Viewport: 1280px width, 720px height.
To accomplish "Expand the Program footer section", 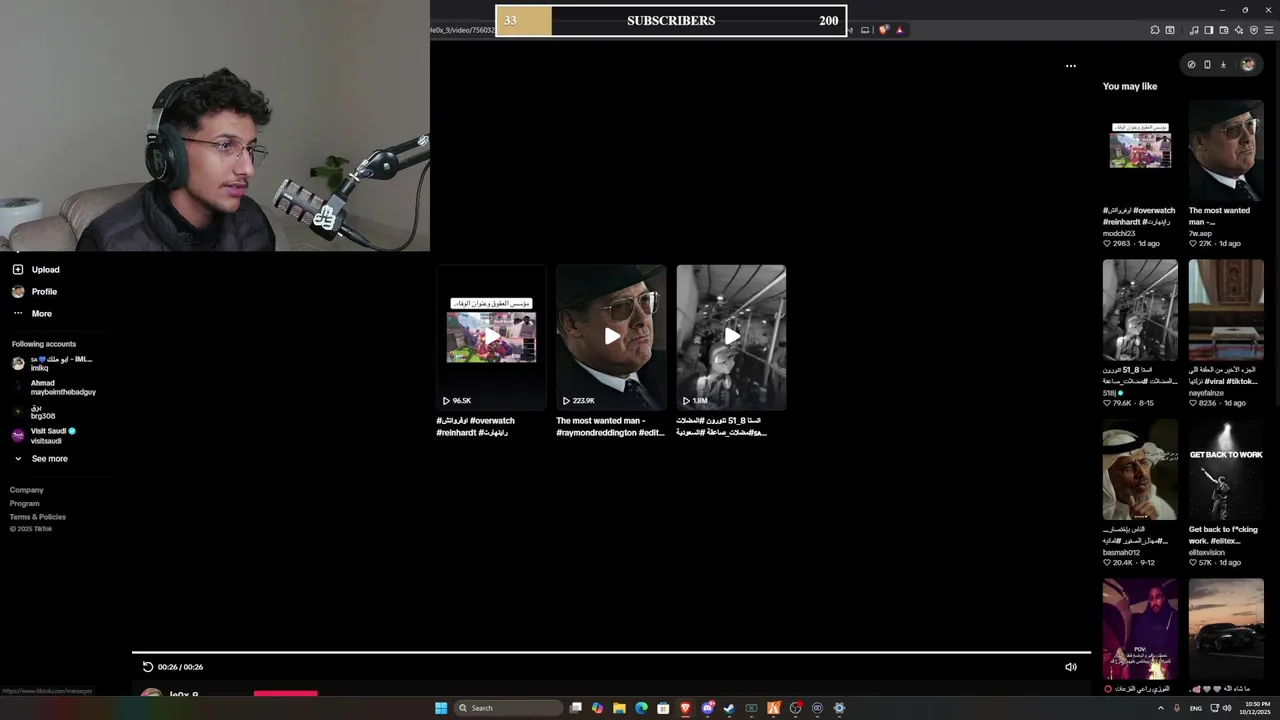I will (x=25, y=503).
